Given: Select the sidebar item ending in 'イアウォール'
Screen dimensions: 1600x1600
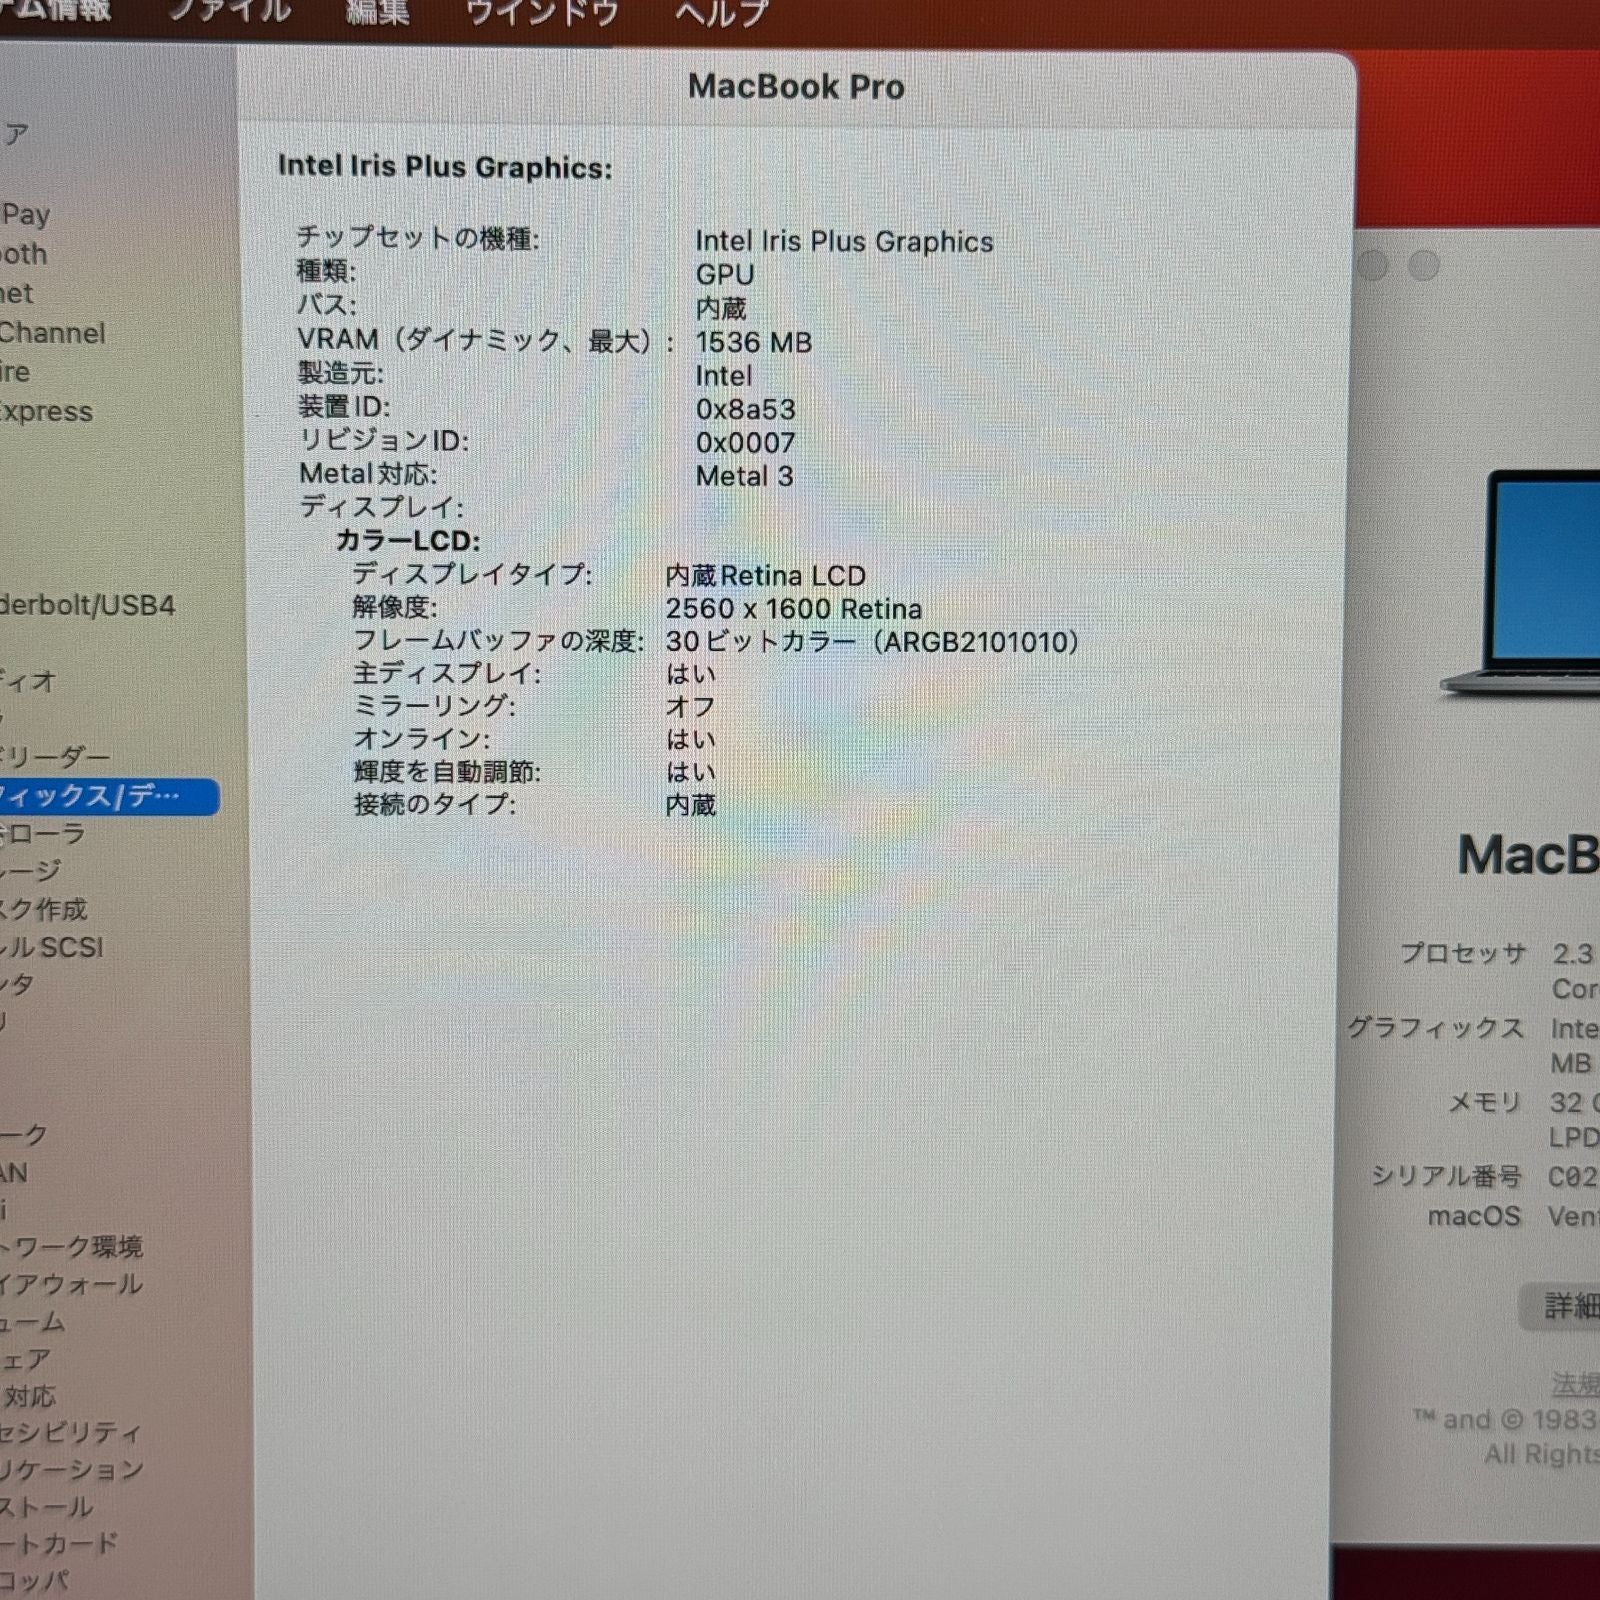Looking at the screenshot, I should pyautogui.click(x=71, y=1284).
